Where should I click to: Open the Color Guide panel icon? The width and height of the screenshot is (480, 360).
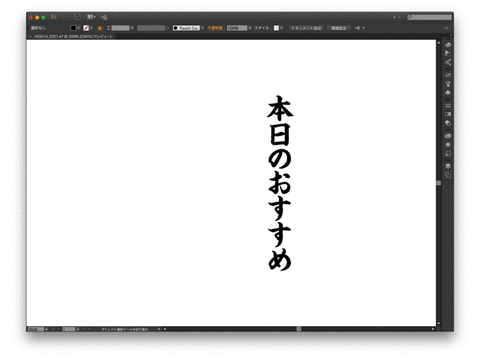tap(448, 53)
